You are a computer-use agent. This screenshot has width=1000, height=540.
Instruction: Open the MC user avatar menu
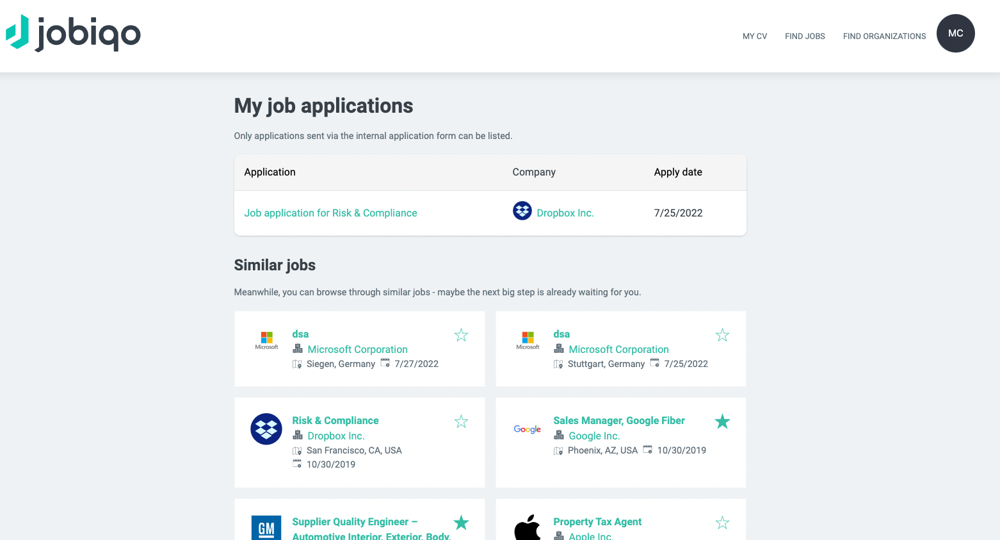[955, 34]
